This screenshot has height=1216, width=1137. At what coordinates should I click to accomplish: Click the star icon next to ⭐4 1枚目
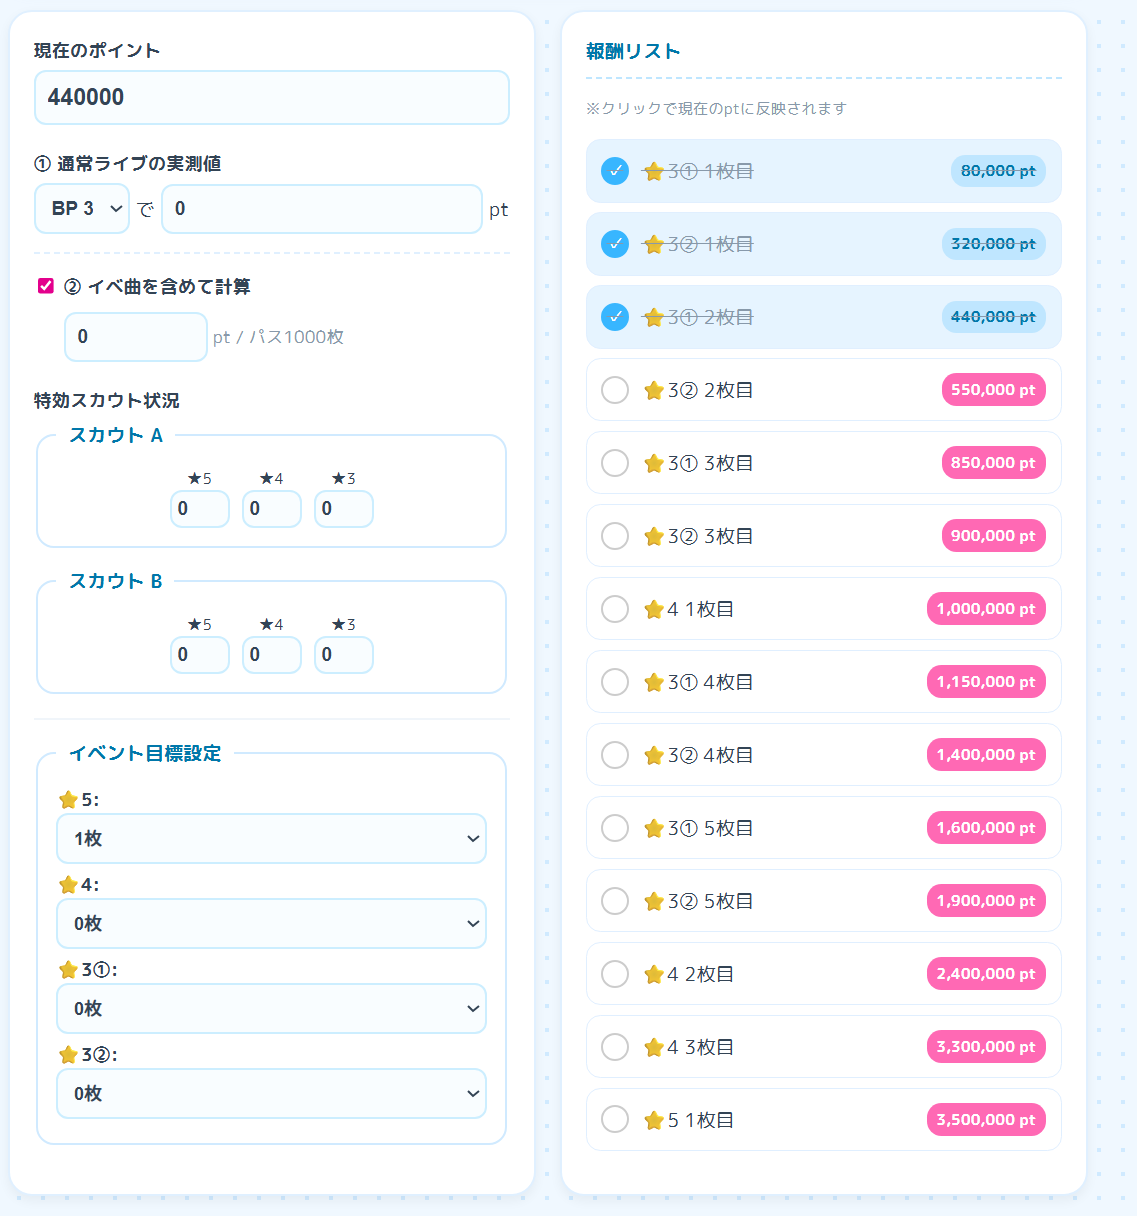(654, 609)
